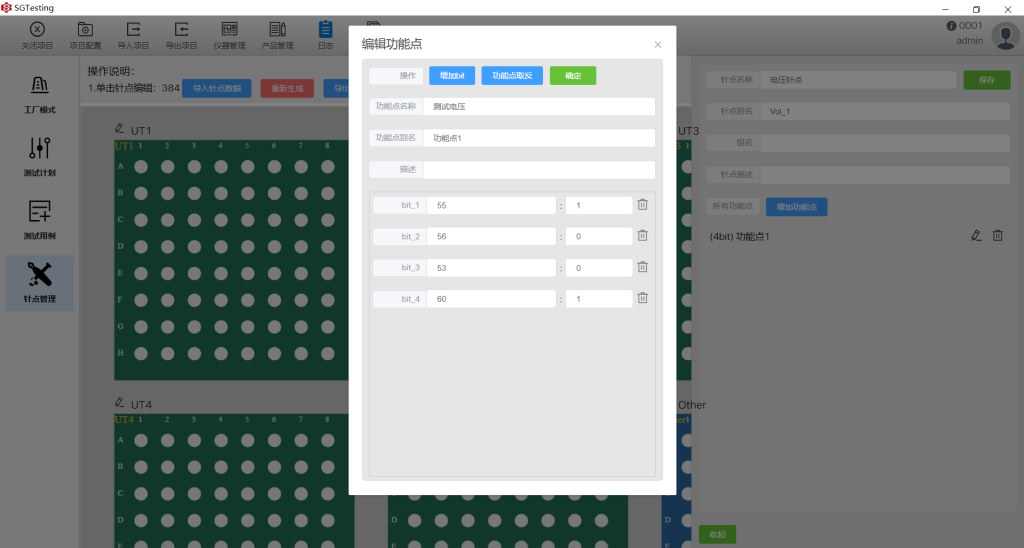Screen dimensions: 1024x548
Task: Switch to 工厂模式 in the sidebar
Action: click(40, 94)
